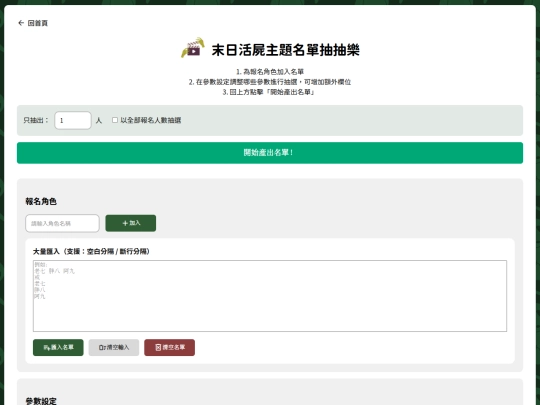Image resolution: width=540 pixels, height=405 pixels.
Task: Click instruction line 2 about 參數設定
Action: pos(270,82)
